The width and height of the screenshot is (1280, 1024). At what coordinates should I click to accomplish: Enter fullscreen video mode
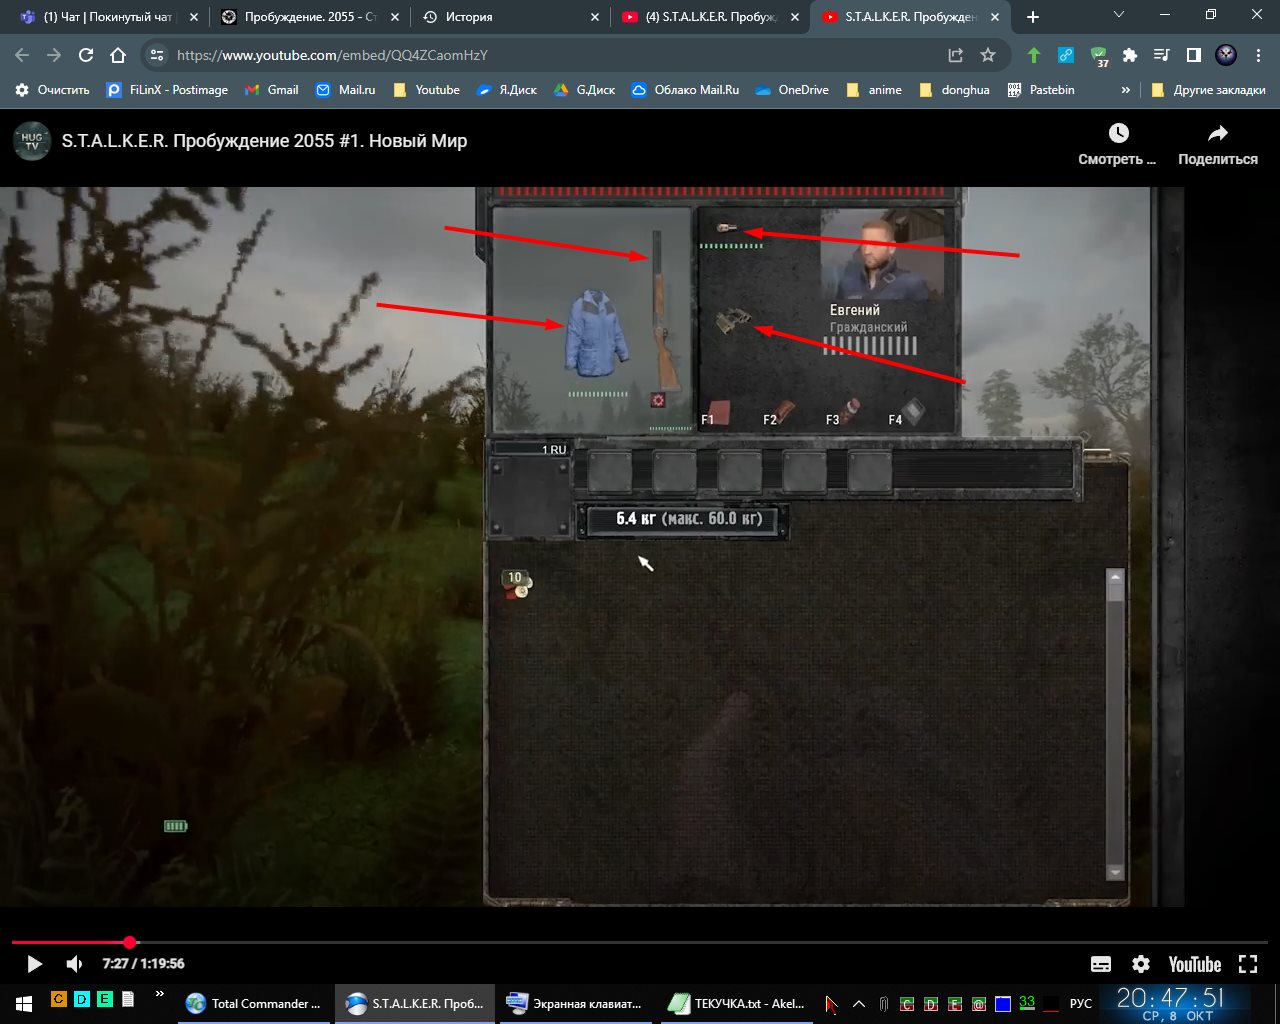pyautogui.click(x=1248, y=964)
